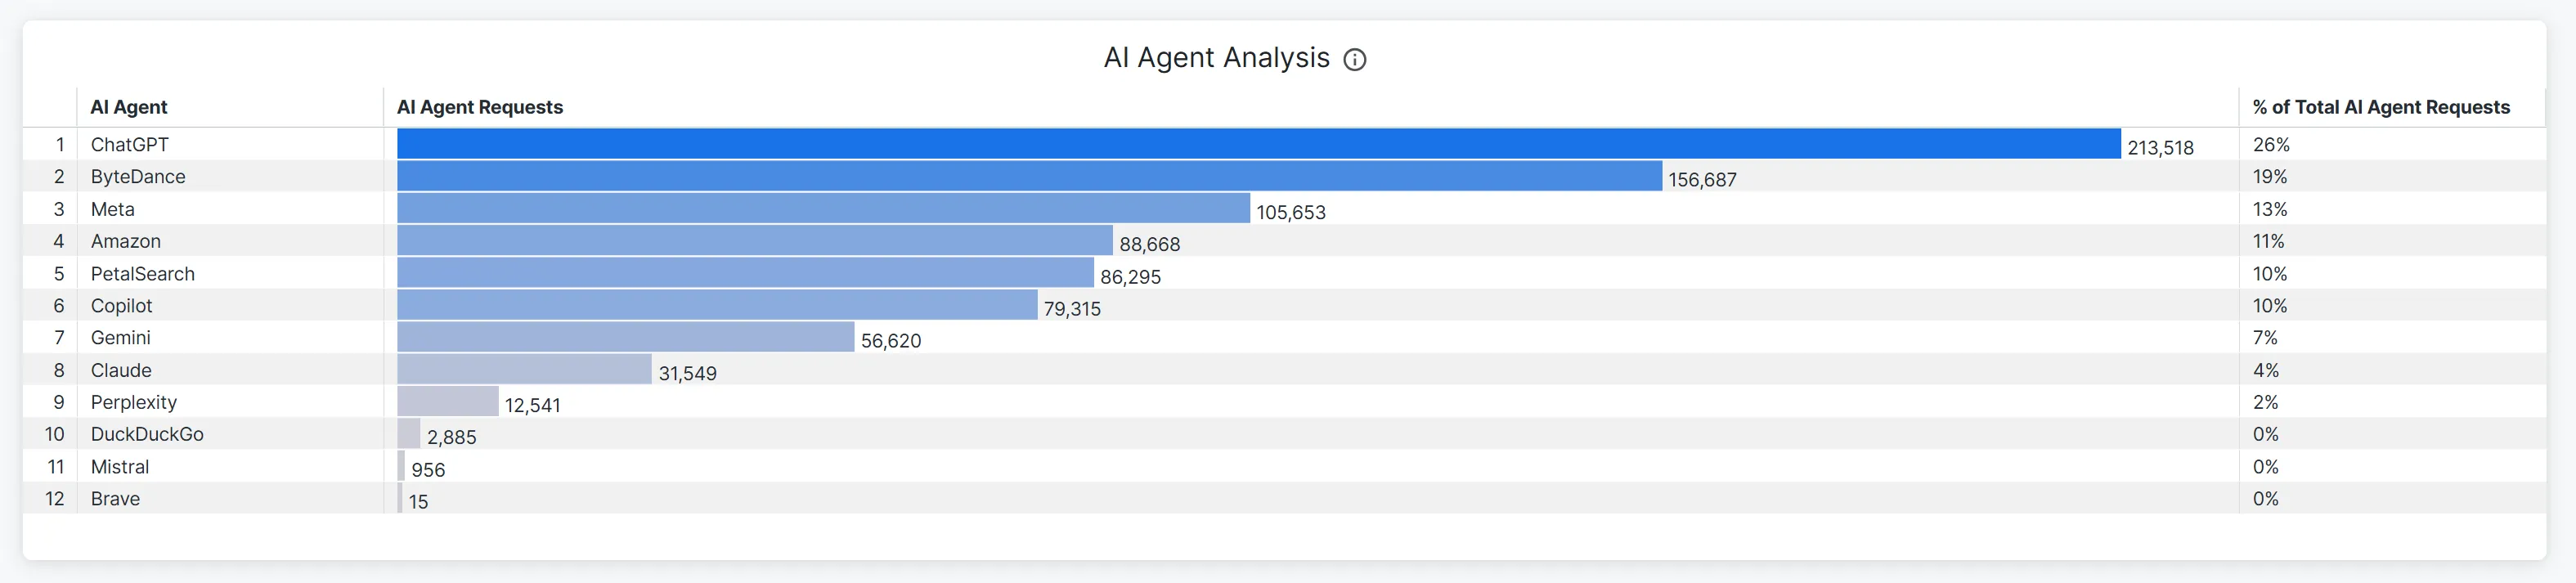The height and width of the screenshot is (583, 2576).
Task: Click the 213,518 value label
Action: coord(2160,147)
